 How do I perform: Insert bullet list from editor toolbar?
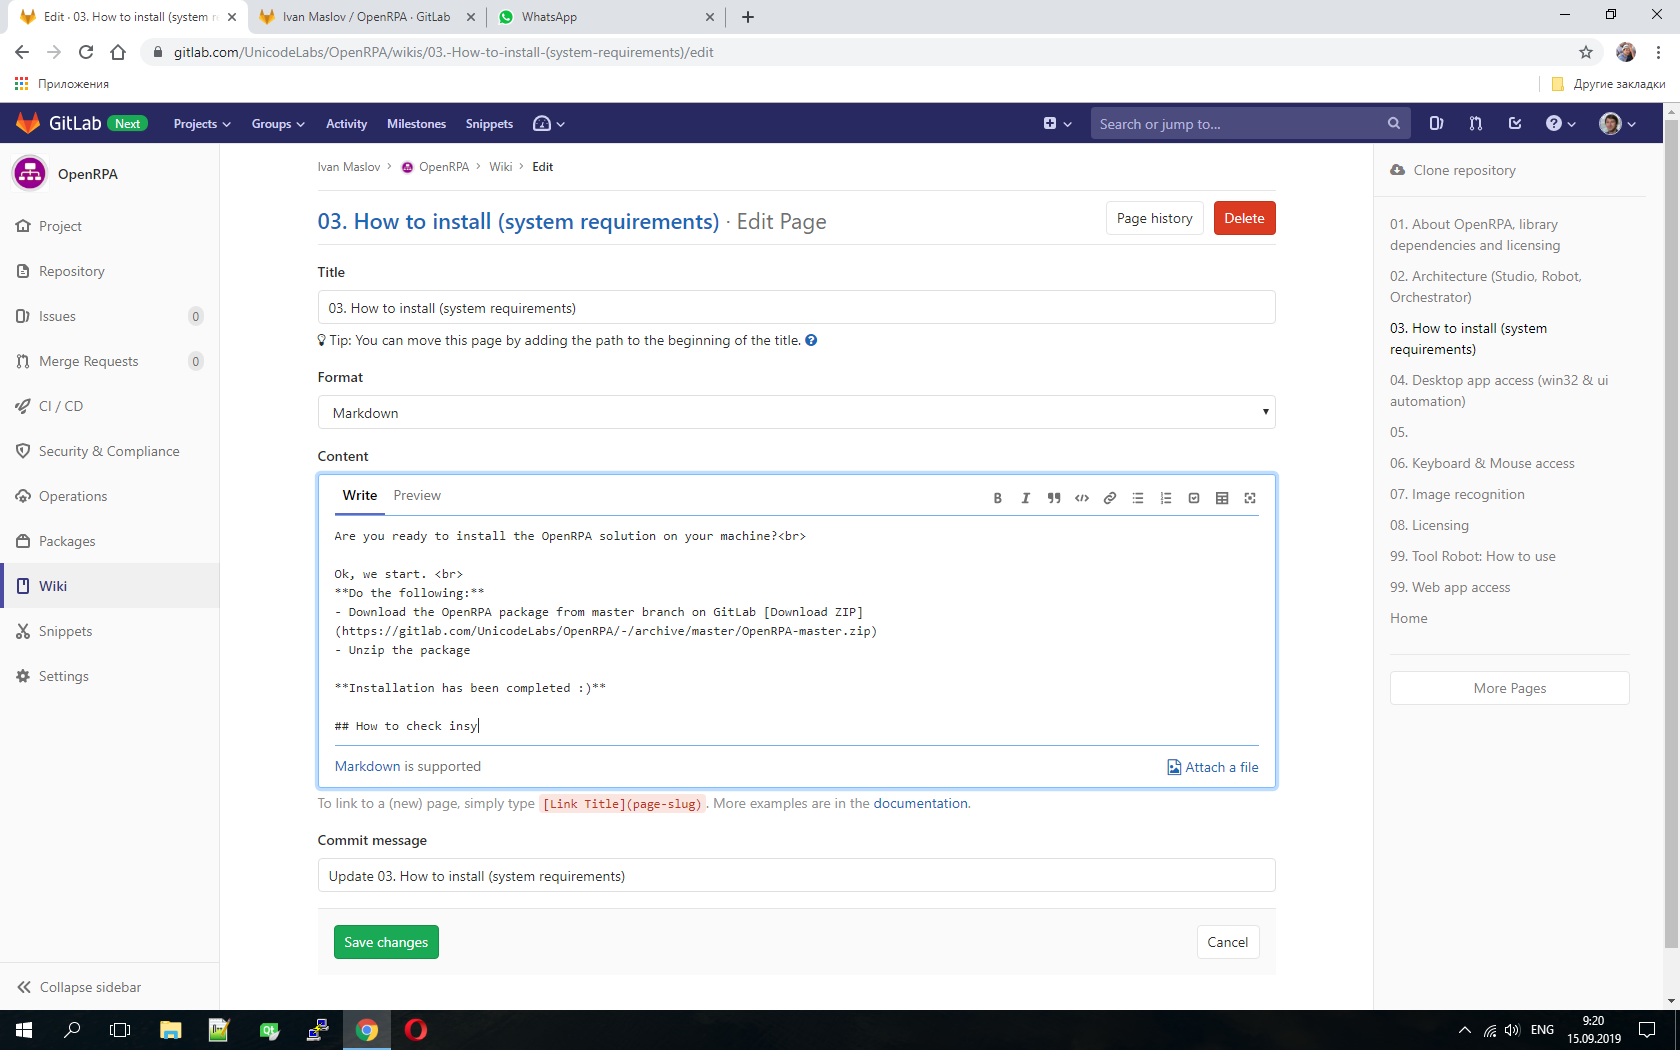(1137, 498)
